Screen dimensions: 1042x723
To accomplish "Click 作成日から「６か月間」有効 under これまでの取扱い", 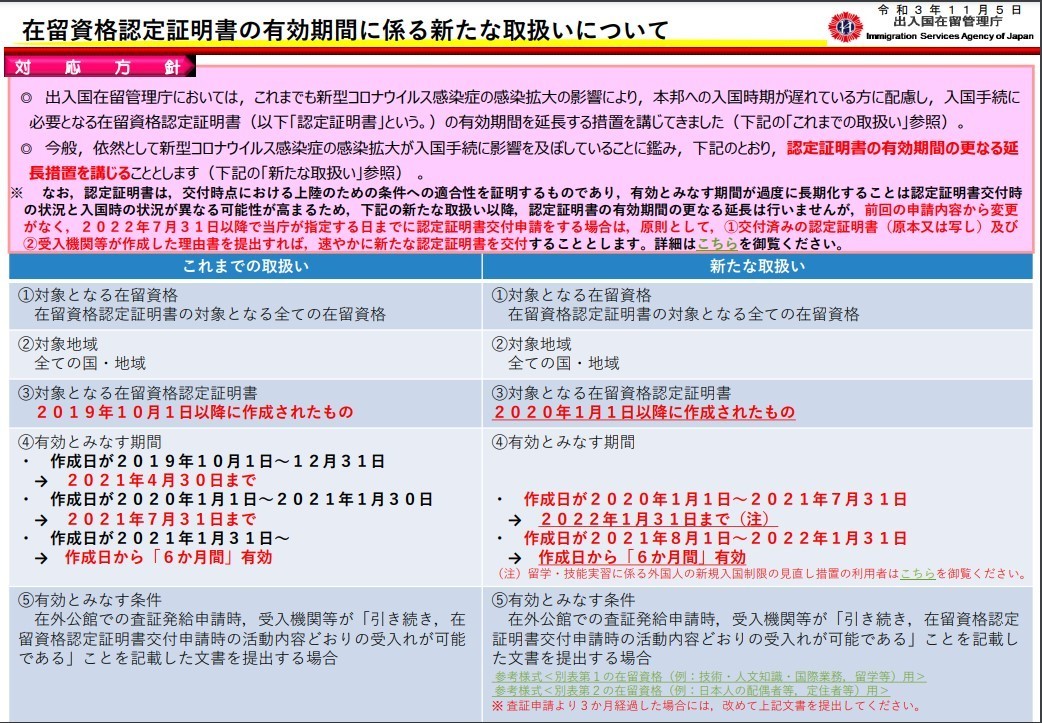I will [169, 557].
